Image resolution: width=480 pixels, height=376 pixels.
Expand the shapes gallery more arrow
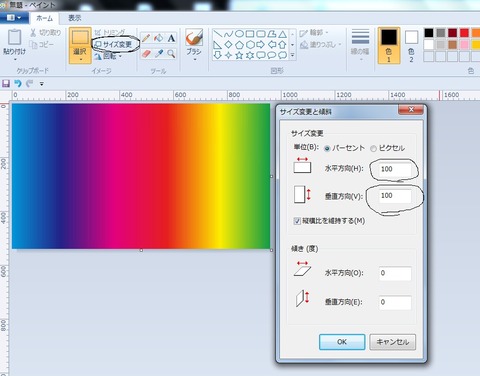point(292,55)
